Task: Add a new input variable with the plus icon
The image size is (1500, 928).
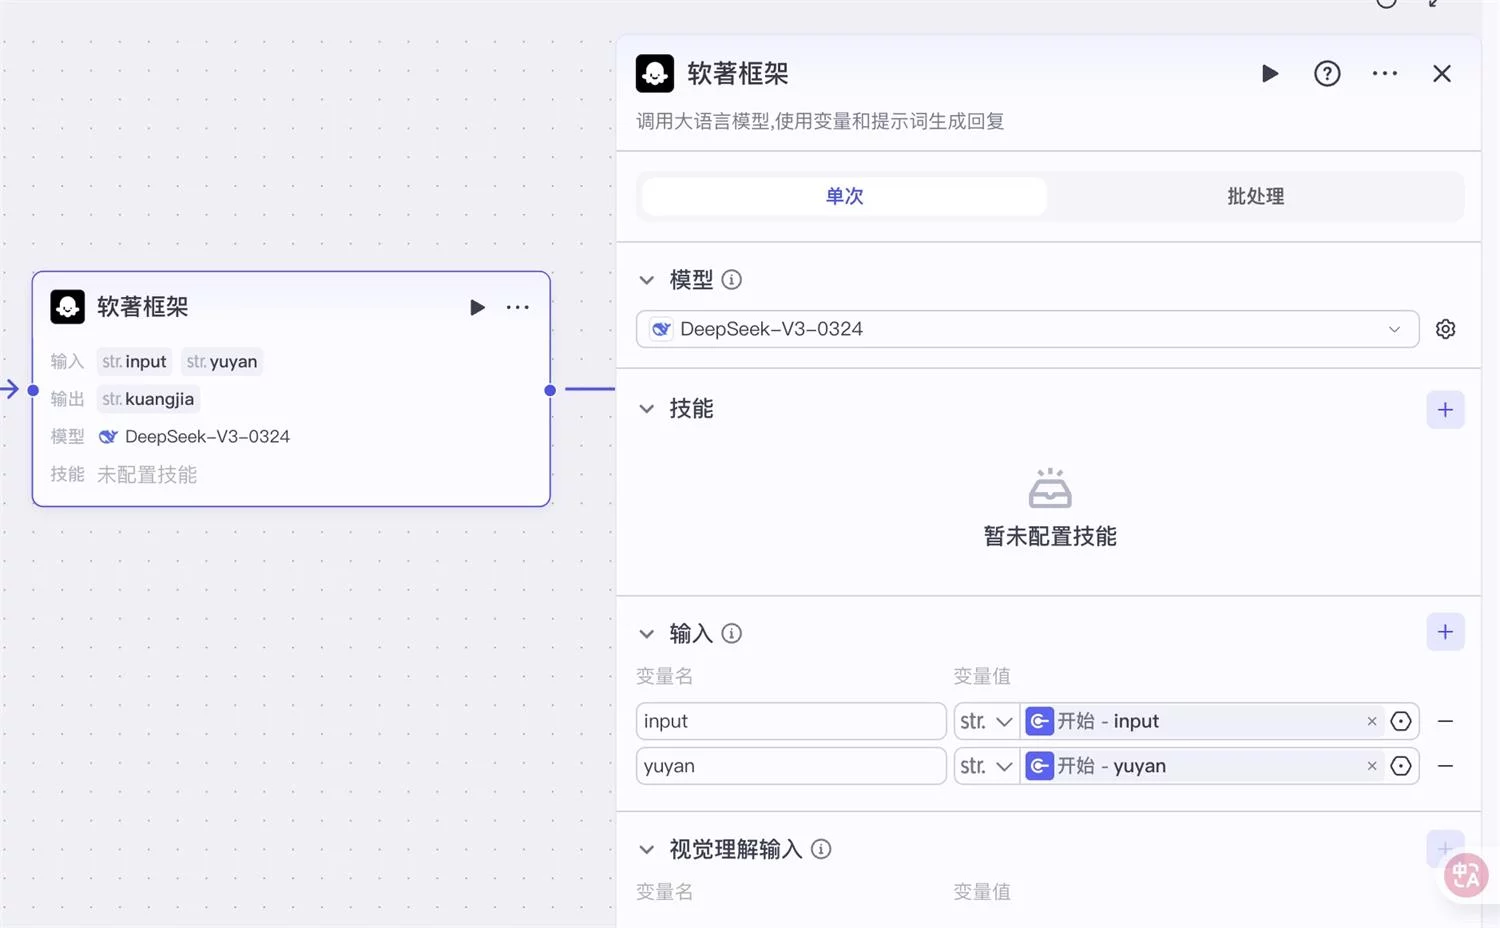Action: (1444, 631)
